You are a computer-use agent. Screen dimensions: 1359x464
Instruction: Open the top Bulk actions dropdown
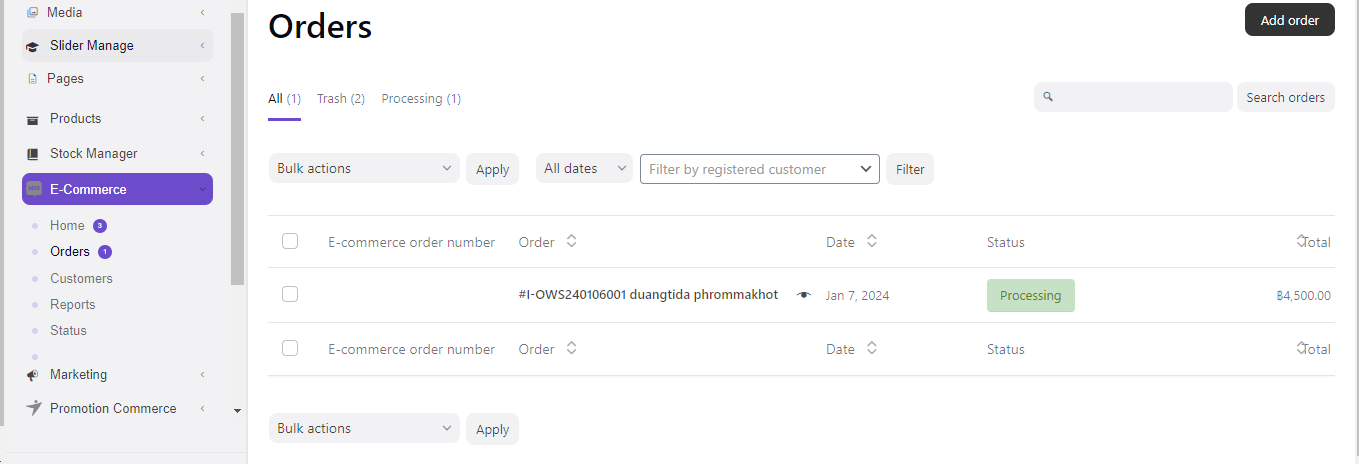click(x=364, y=169)
